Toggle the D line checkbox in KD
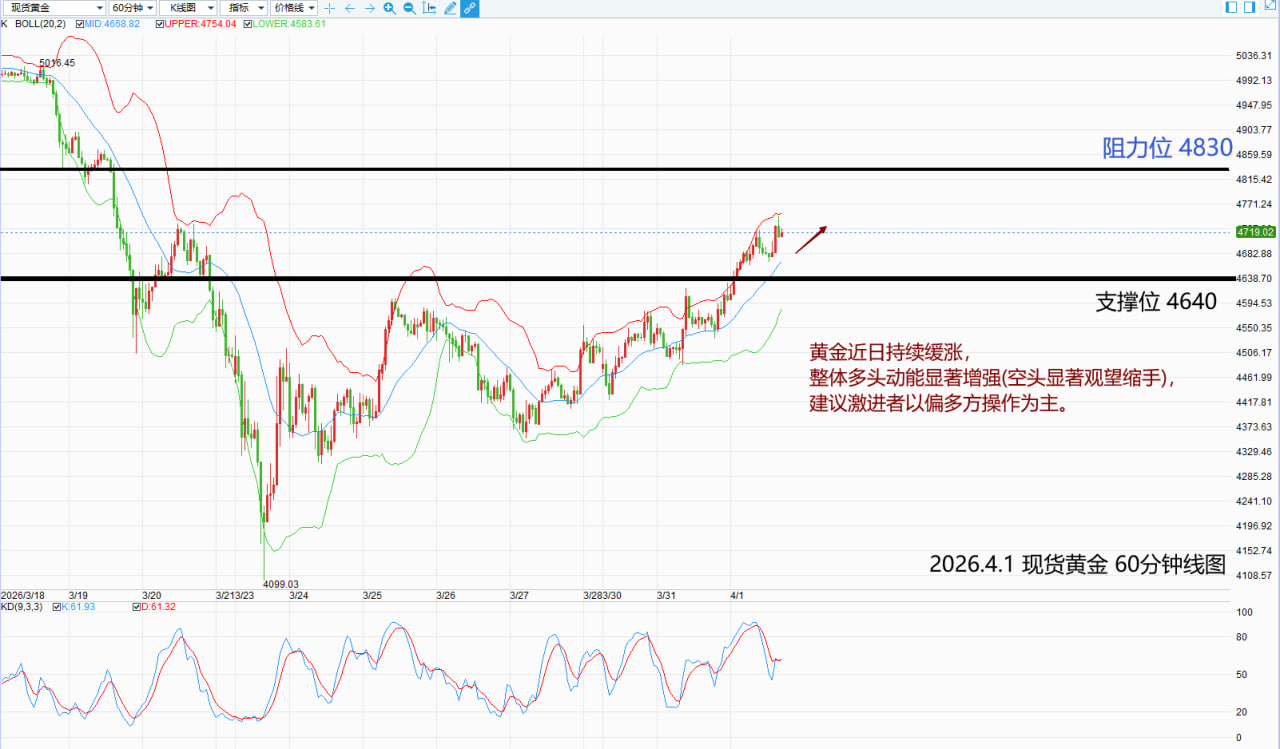This screenshot has height=749, width=1280. tap(139, 607)
